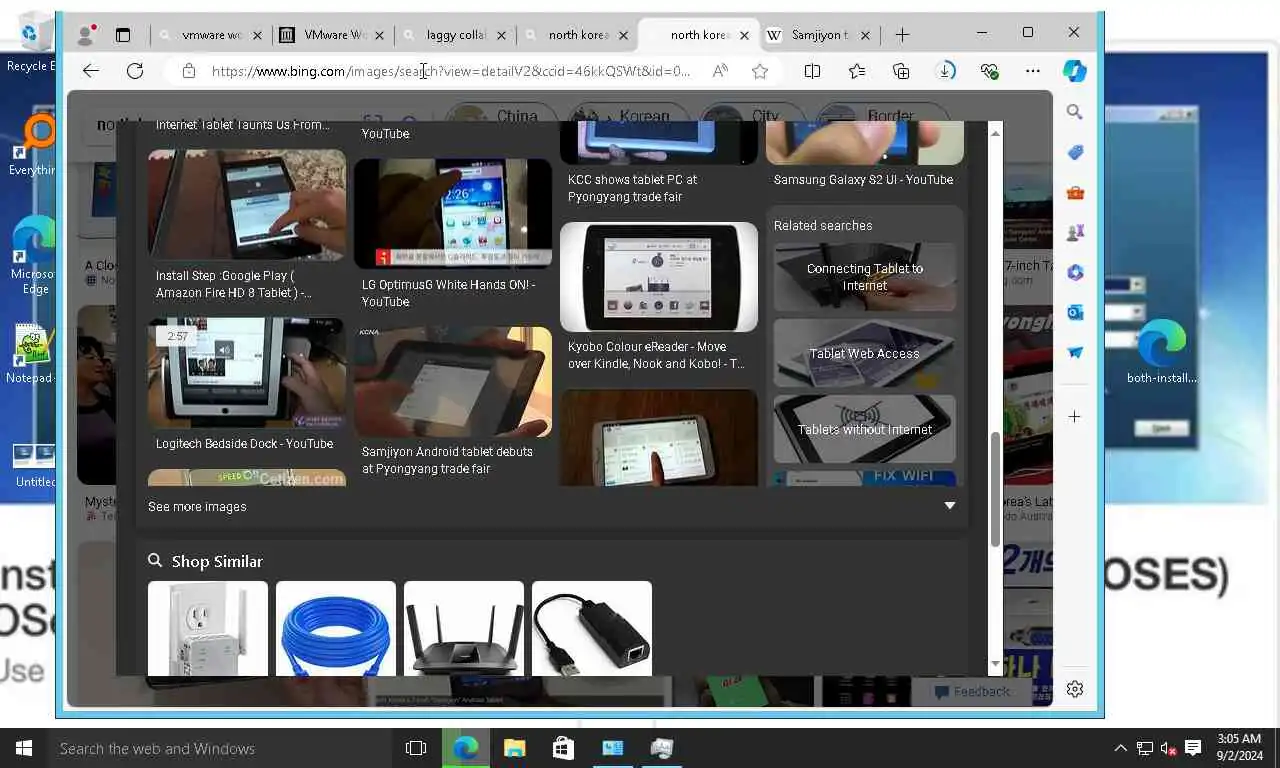Open the Favorites list icon
The width and height of the screenshot is (1280, 768).
pyautogui.click(x=857, y=71)
